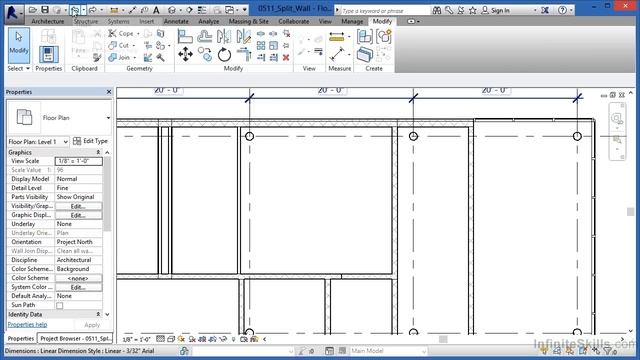Select the Align tool icon
This screenshot has width=640, height=360.
point(185,37)
